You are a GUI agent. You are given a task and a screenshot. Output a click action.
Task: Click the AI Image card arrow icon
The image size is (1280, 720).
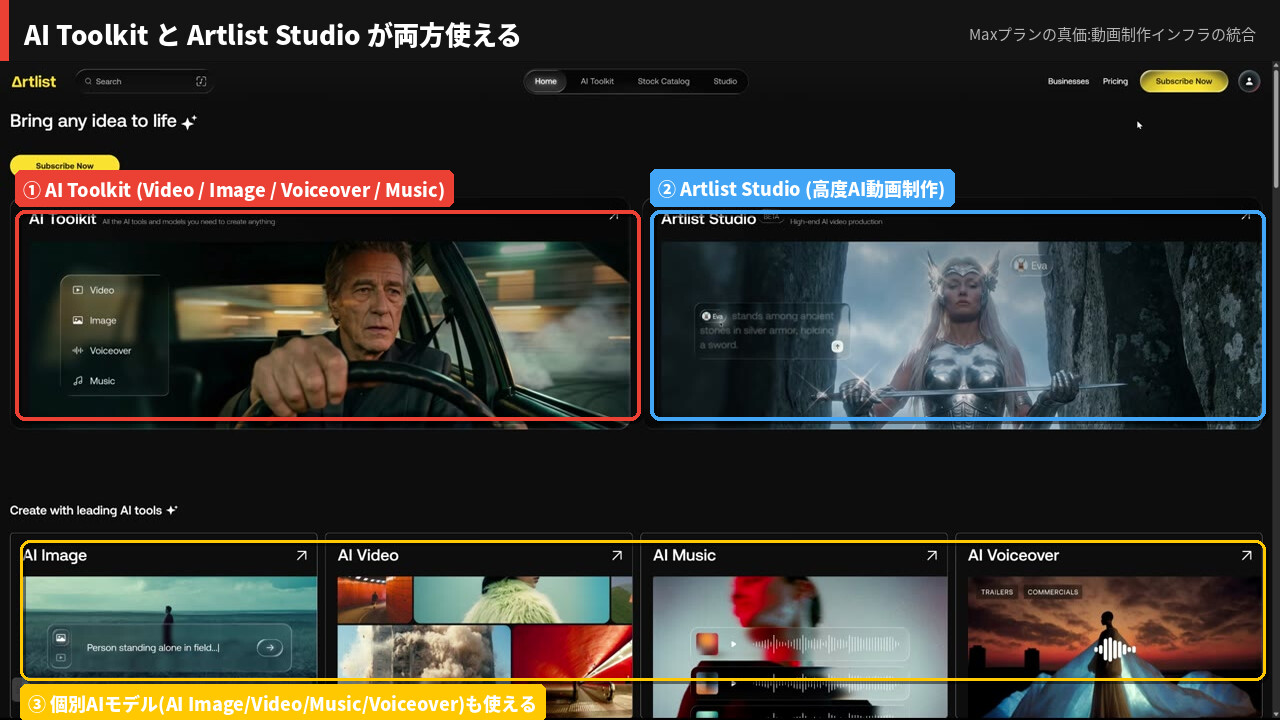[301, 555]
